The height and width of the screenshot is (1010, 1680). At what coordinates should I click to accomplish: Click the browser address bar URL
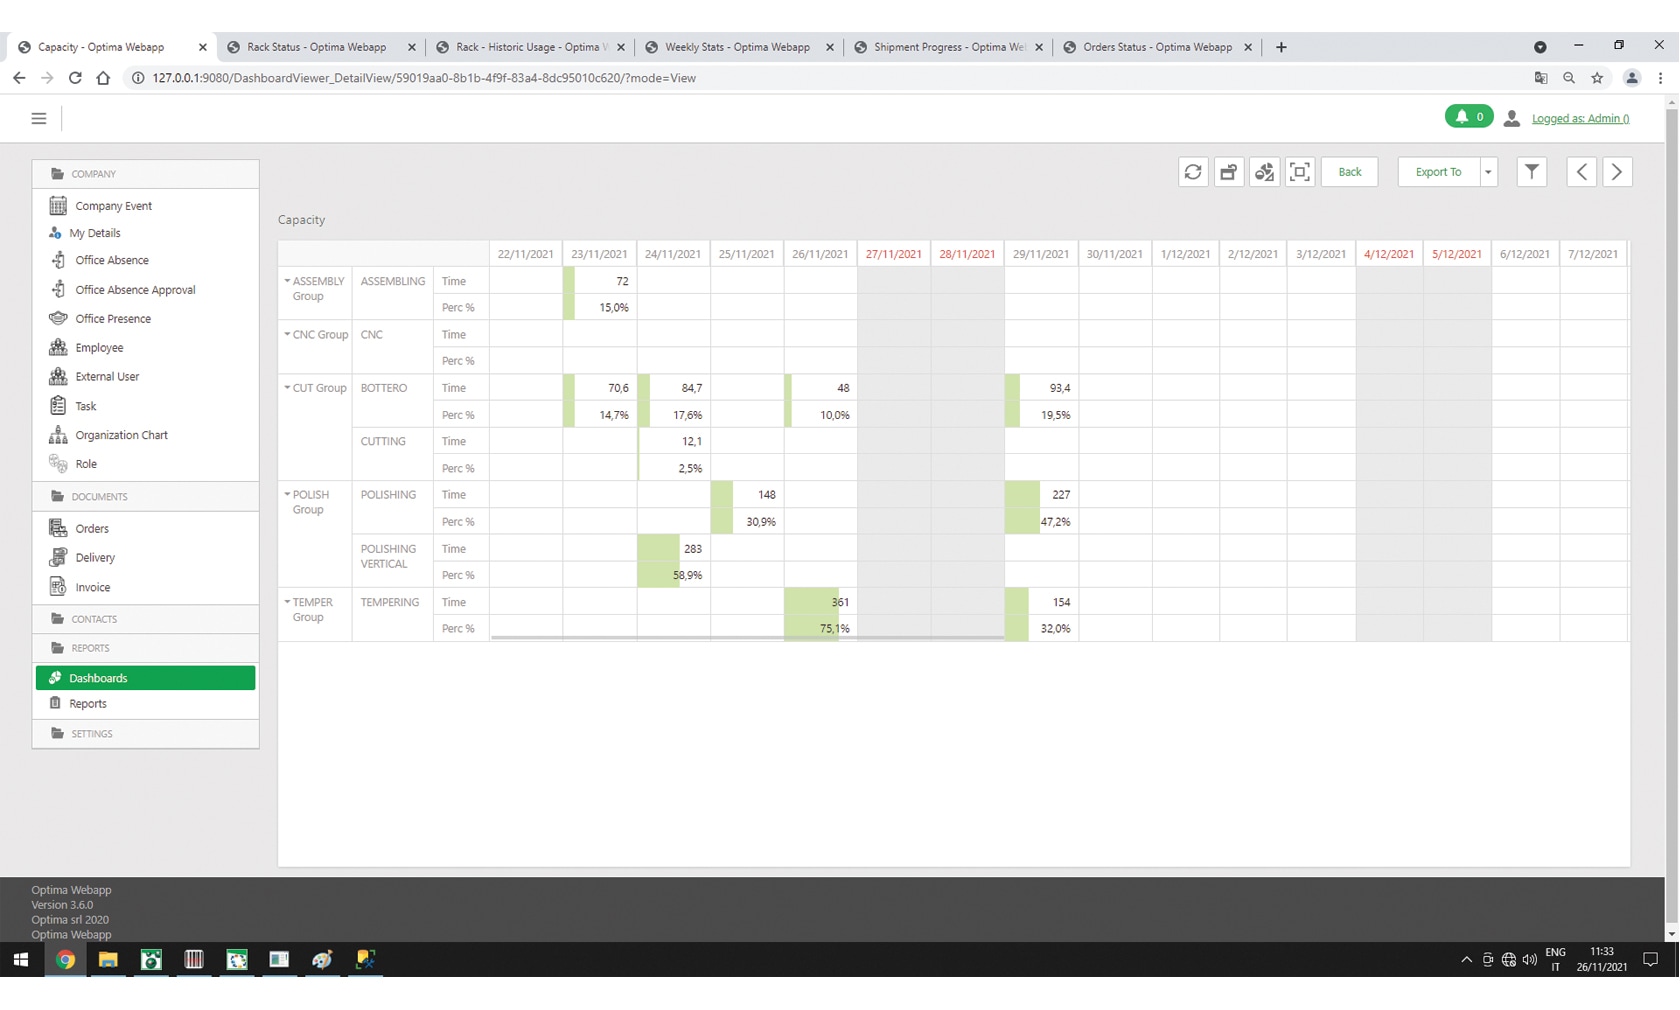coord(424,78)
